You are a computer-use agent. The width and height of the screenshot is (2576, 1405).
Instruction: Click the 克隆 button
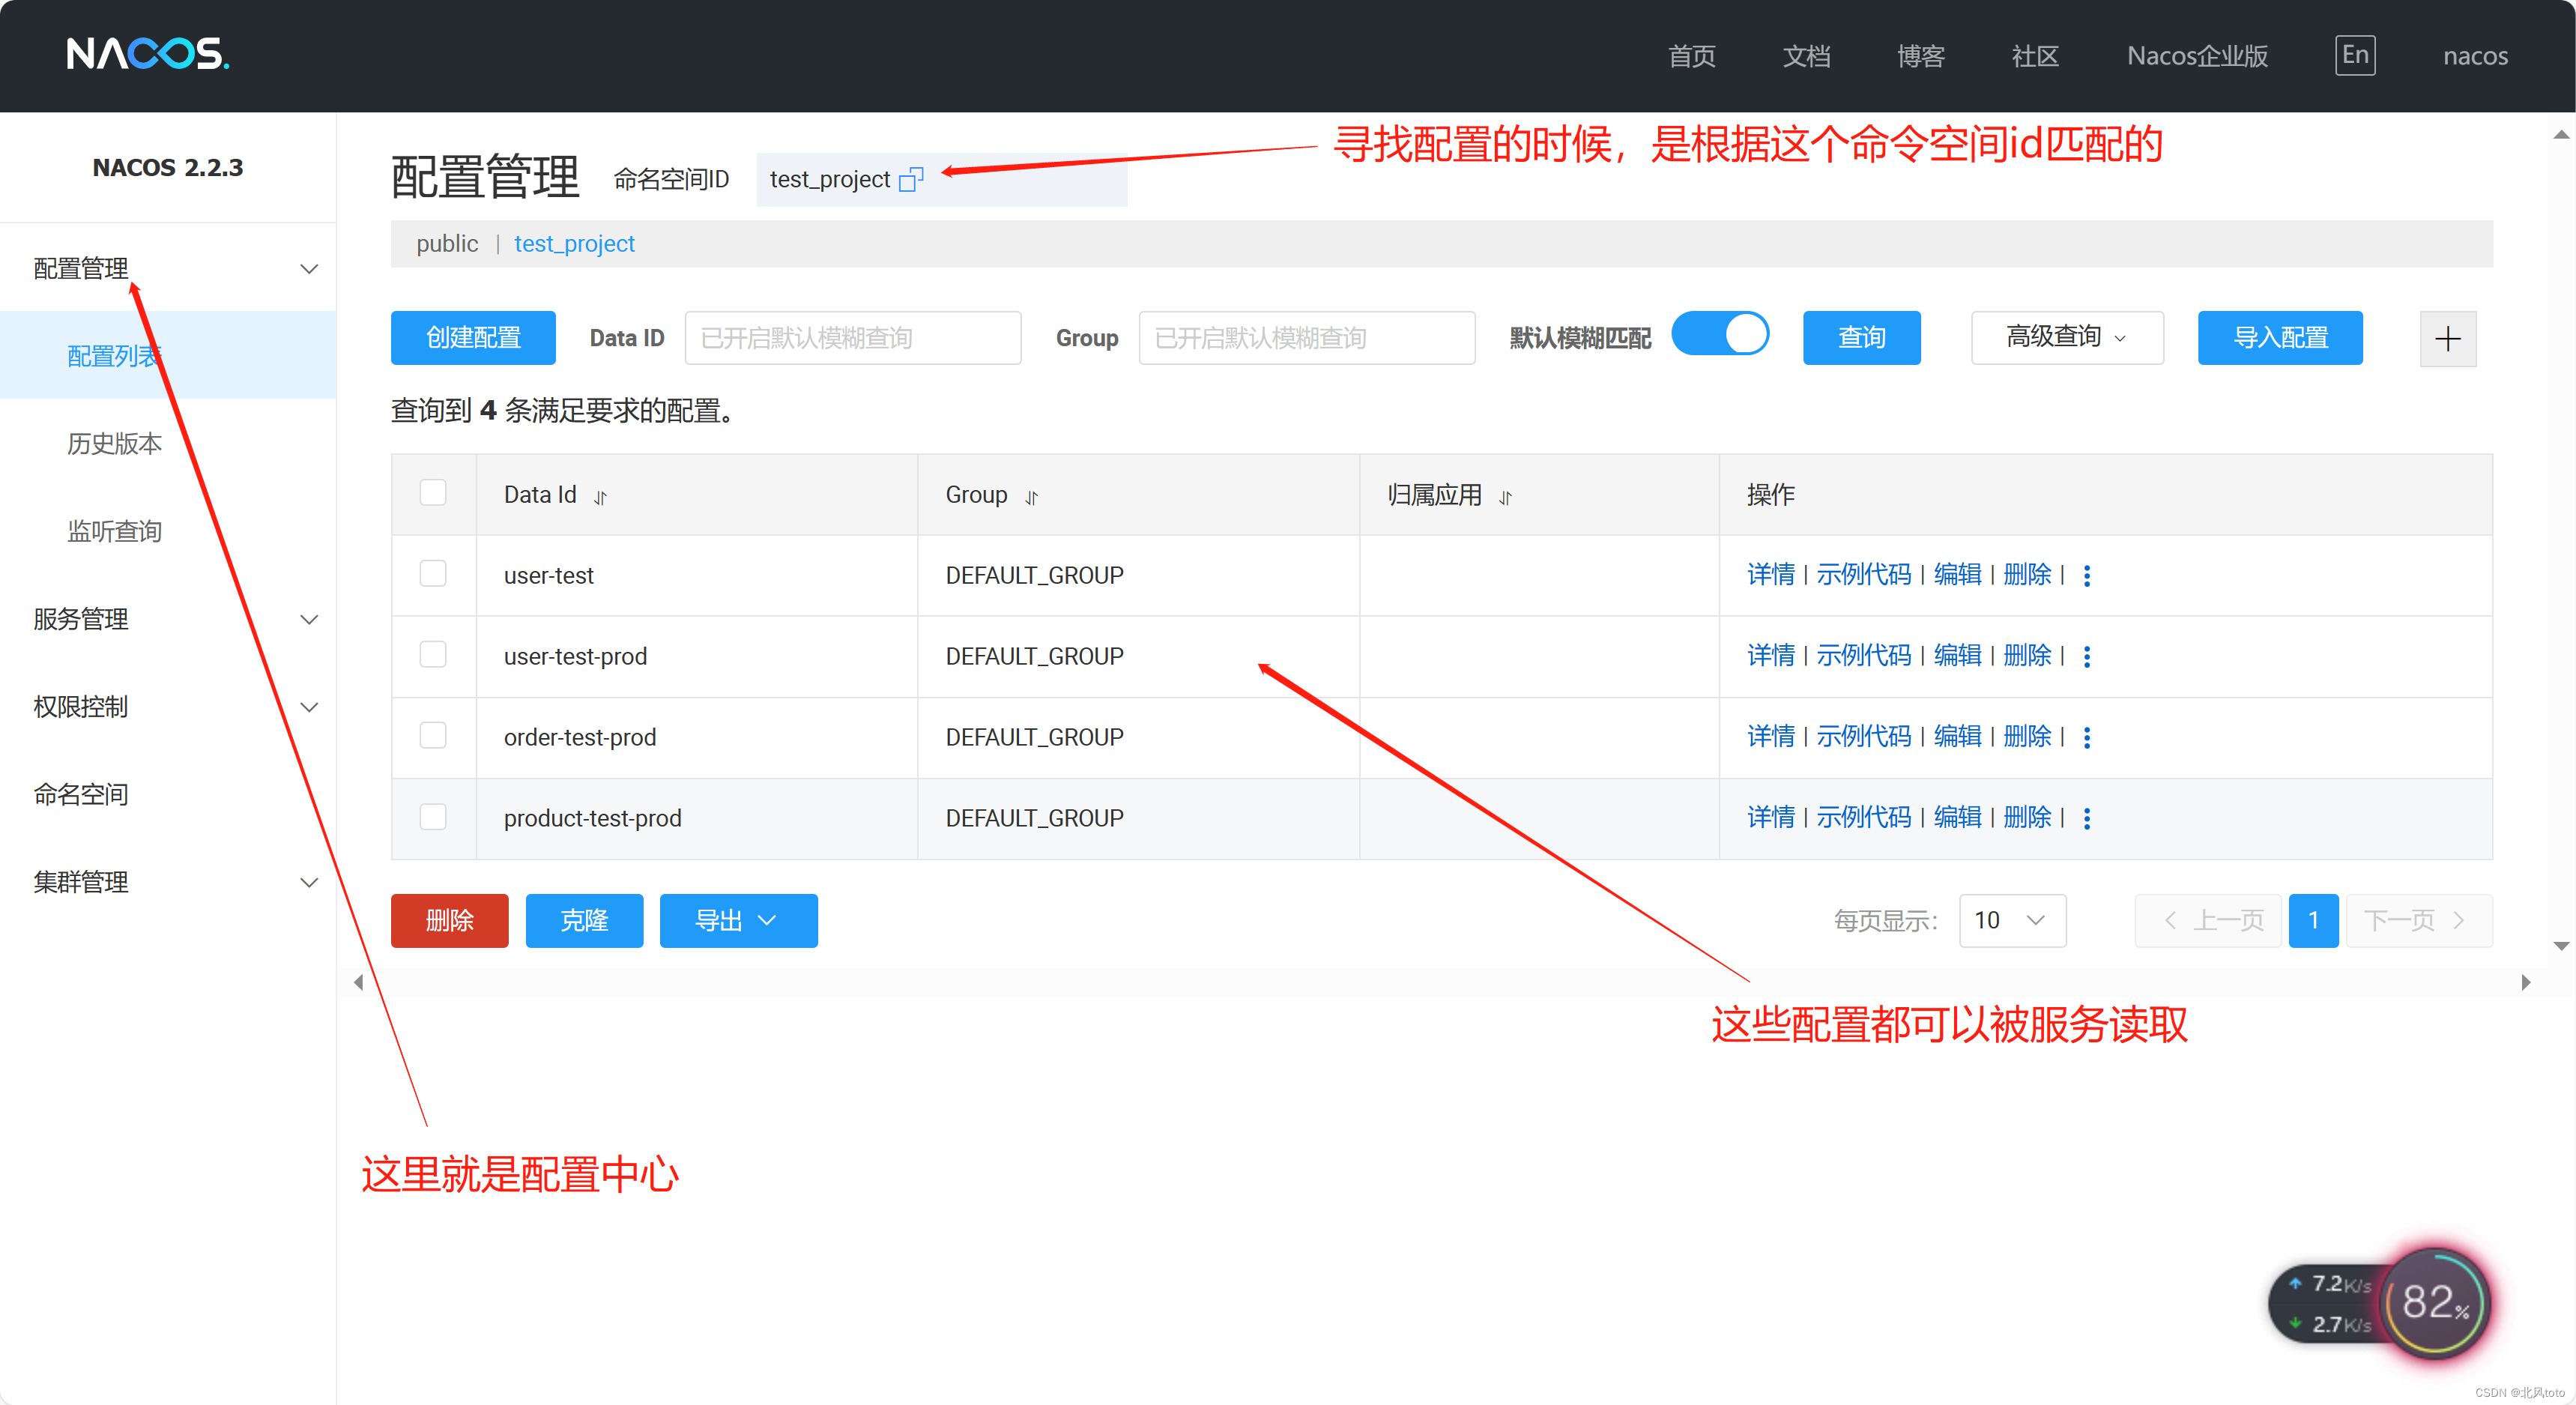point(584,921)
